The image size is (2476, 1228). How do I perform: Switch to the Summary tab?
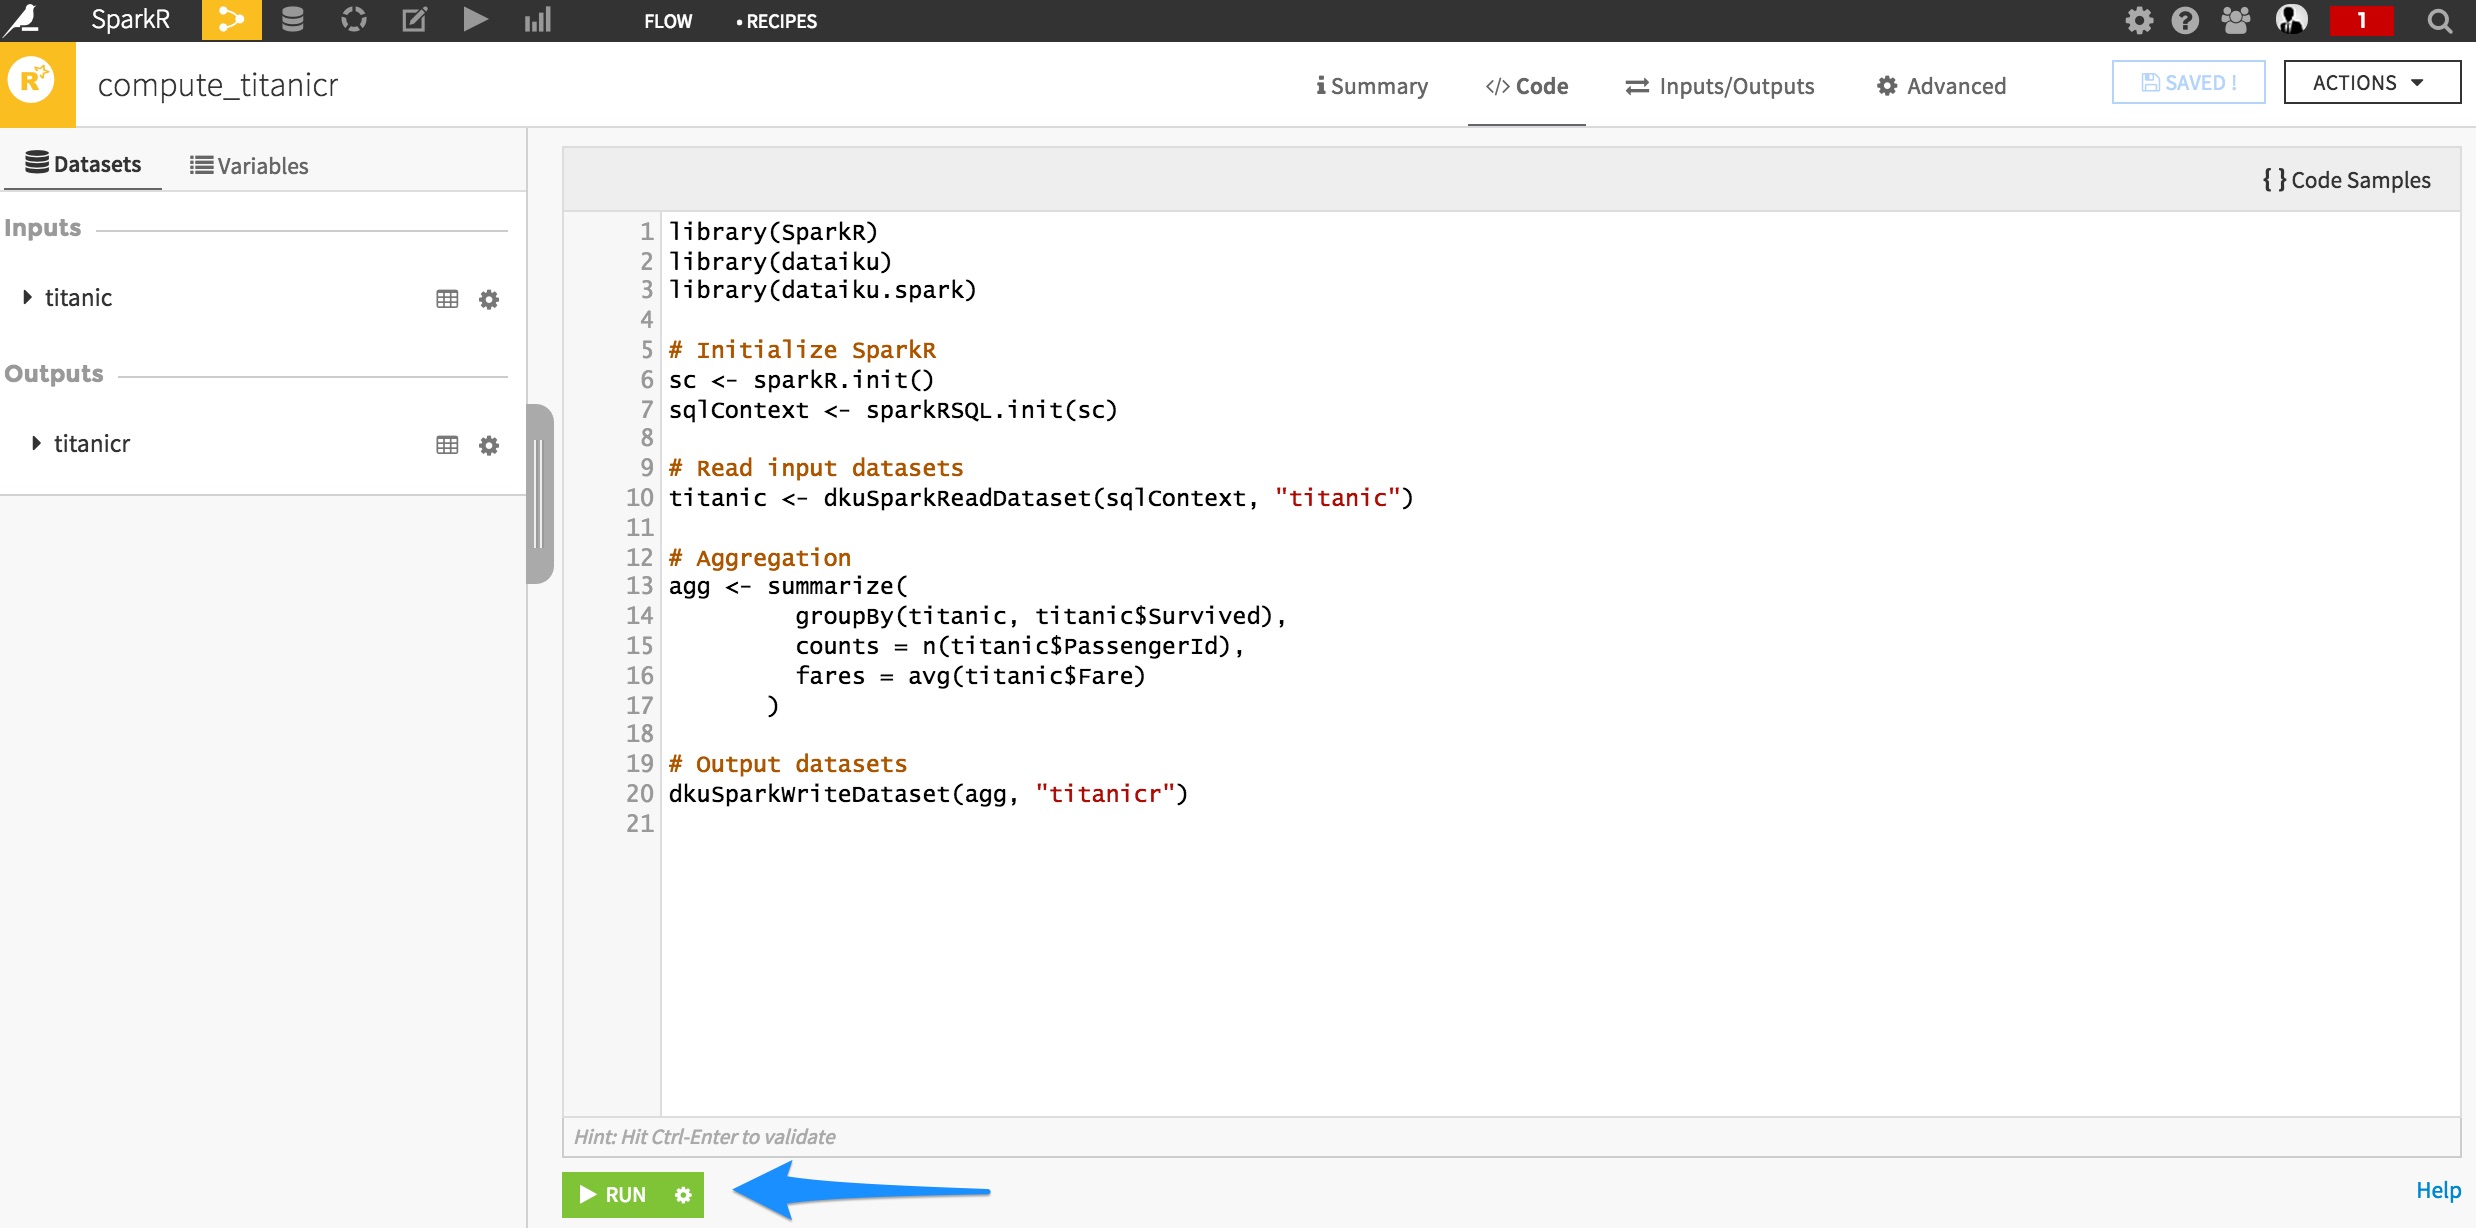1372,86
